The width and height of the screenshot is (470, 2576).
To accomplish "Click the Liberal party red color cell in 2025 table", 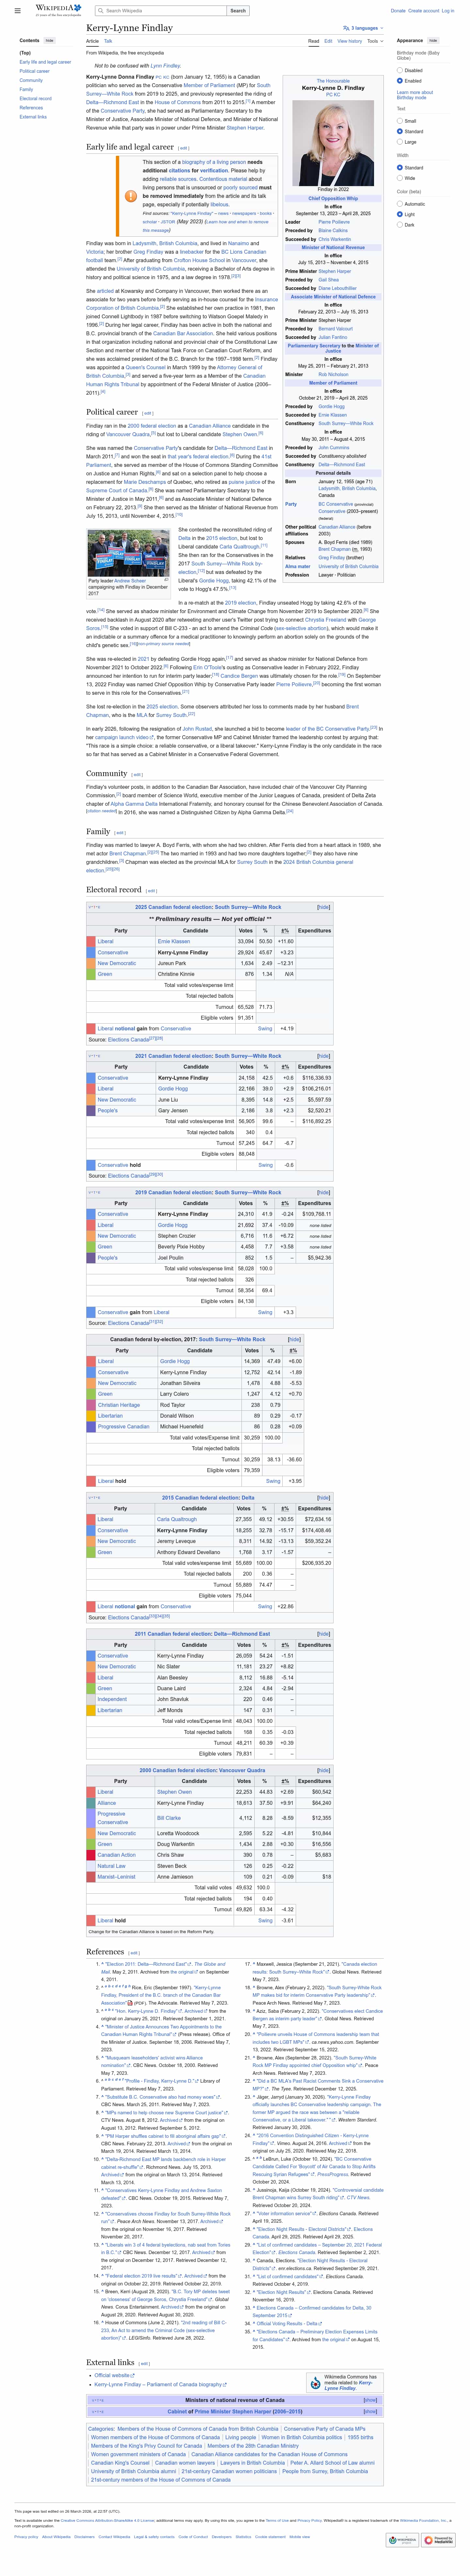I will pyautogui.click(x=91, y=941).
